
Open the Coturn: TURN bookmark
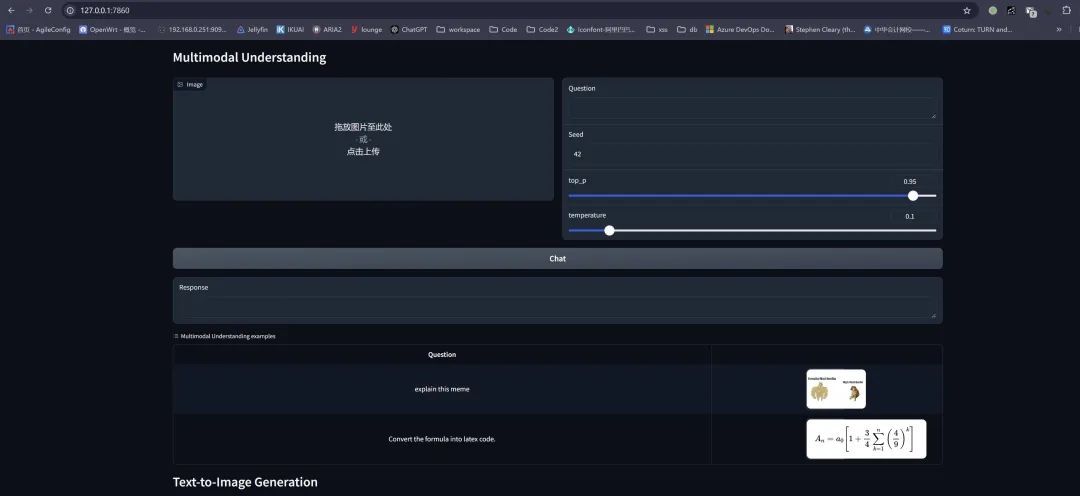pyautogui.click(x=977, y=30)
